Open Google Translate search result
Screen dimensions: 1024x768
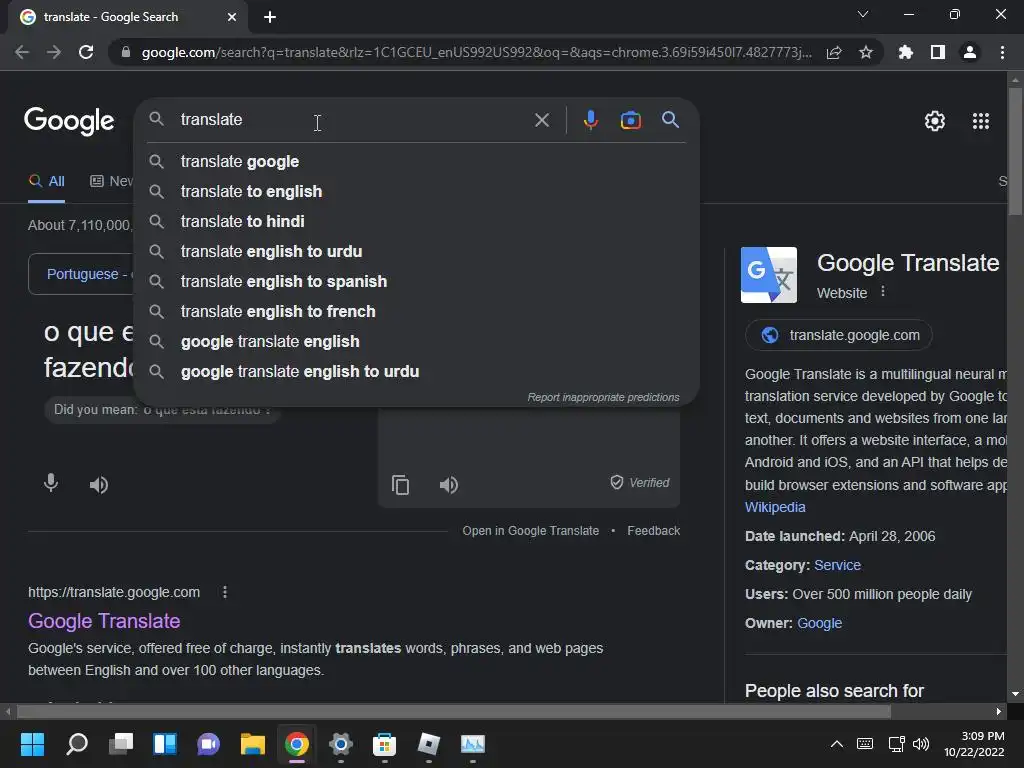point(104,620)
